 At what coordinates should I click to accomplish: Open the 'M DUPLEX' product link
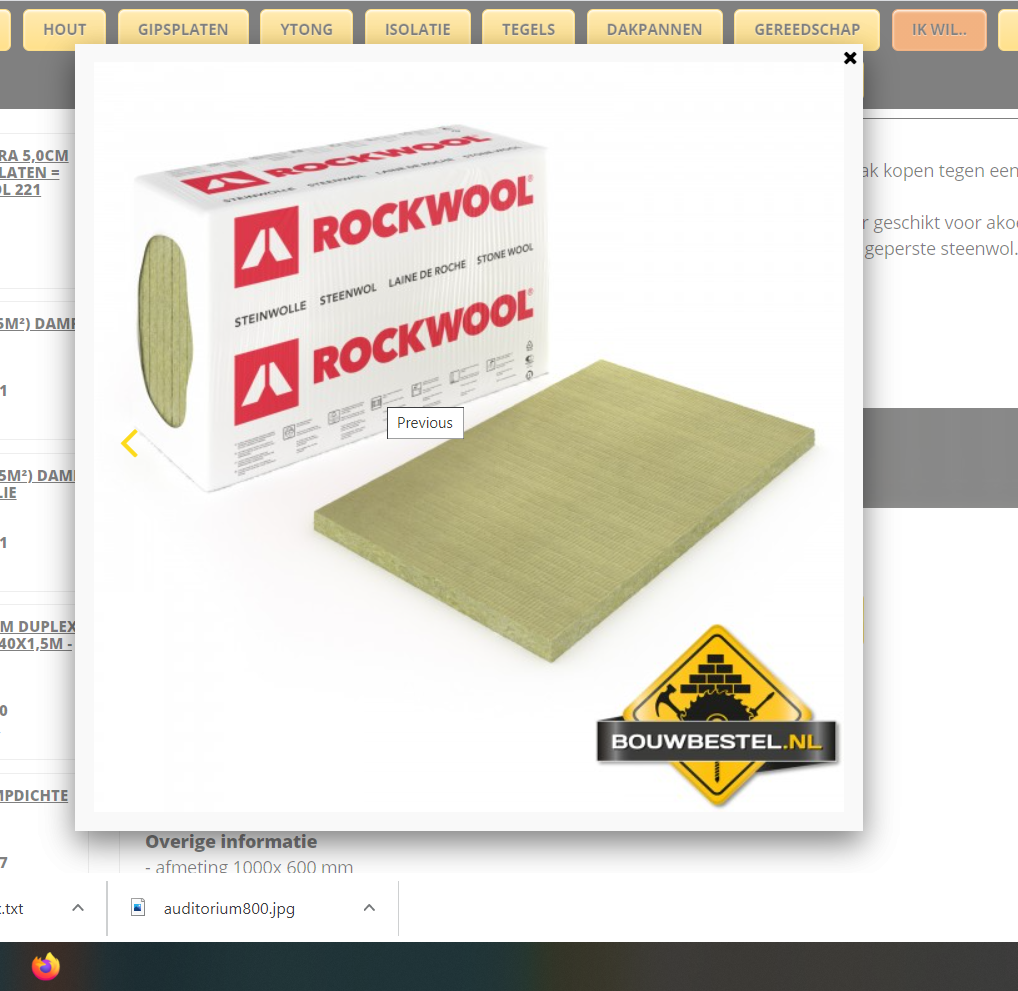click(37, 635)
